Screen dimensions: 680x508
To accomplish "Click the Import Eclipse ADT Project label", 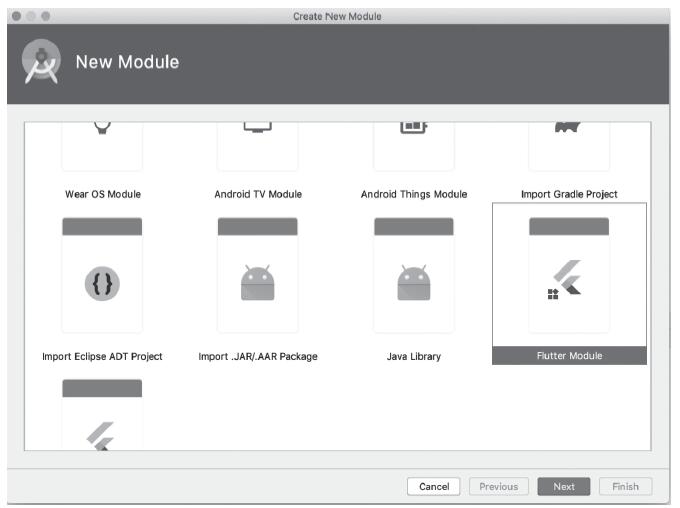I will [102, 356].
